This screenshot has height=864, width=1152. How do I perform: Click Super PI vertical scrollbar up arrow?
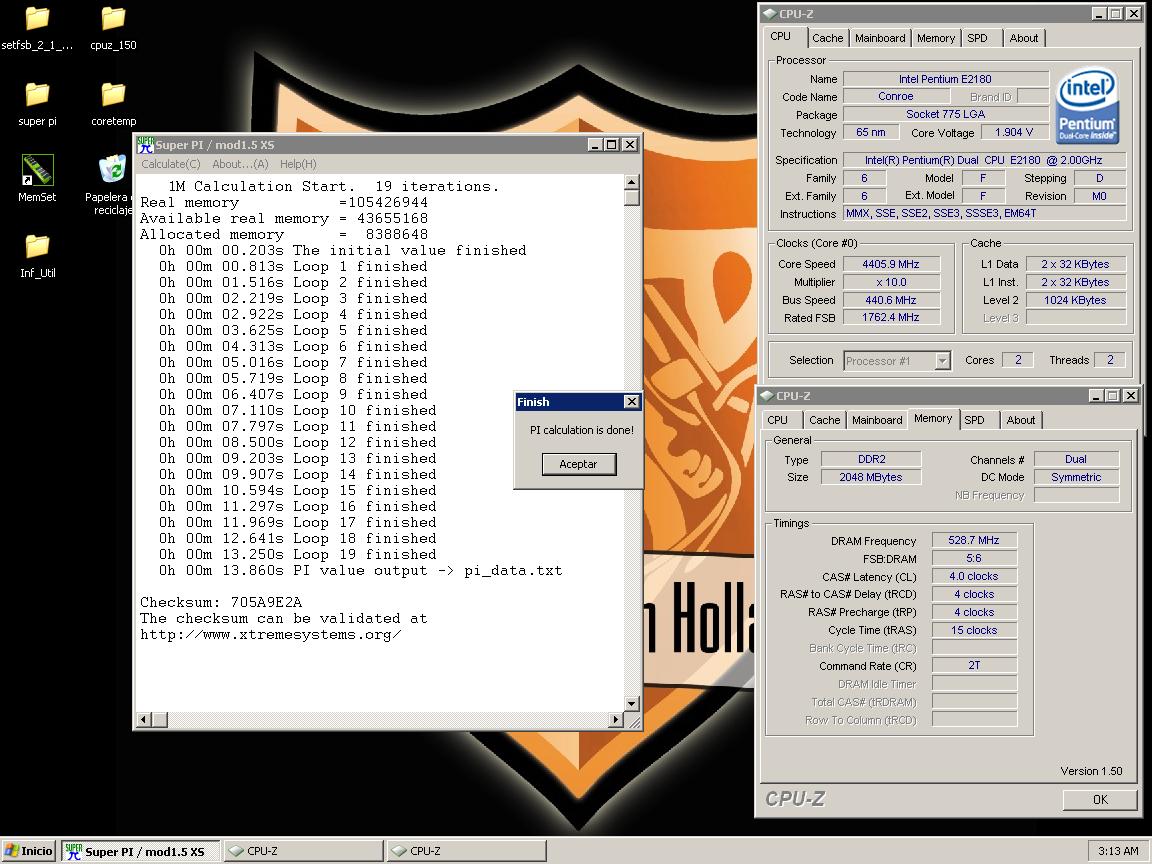click(x=631, y=181)
